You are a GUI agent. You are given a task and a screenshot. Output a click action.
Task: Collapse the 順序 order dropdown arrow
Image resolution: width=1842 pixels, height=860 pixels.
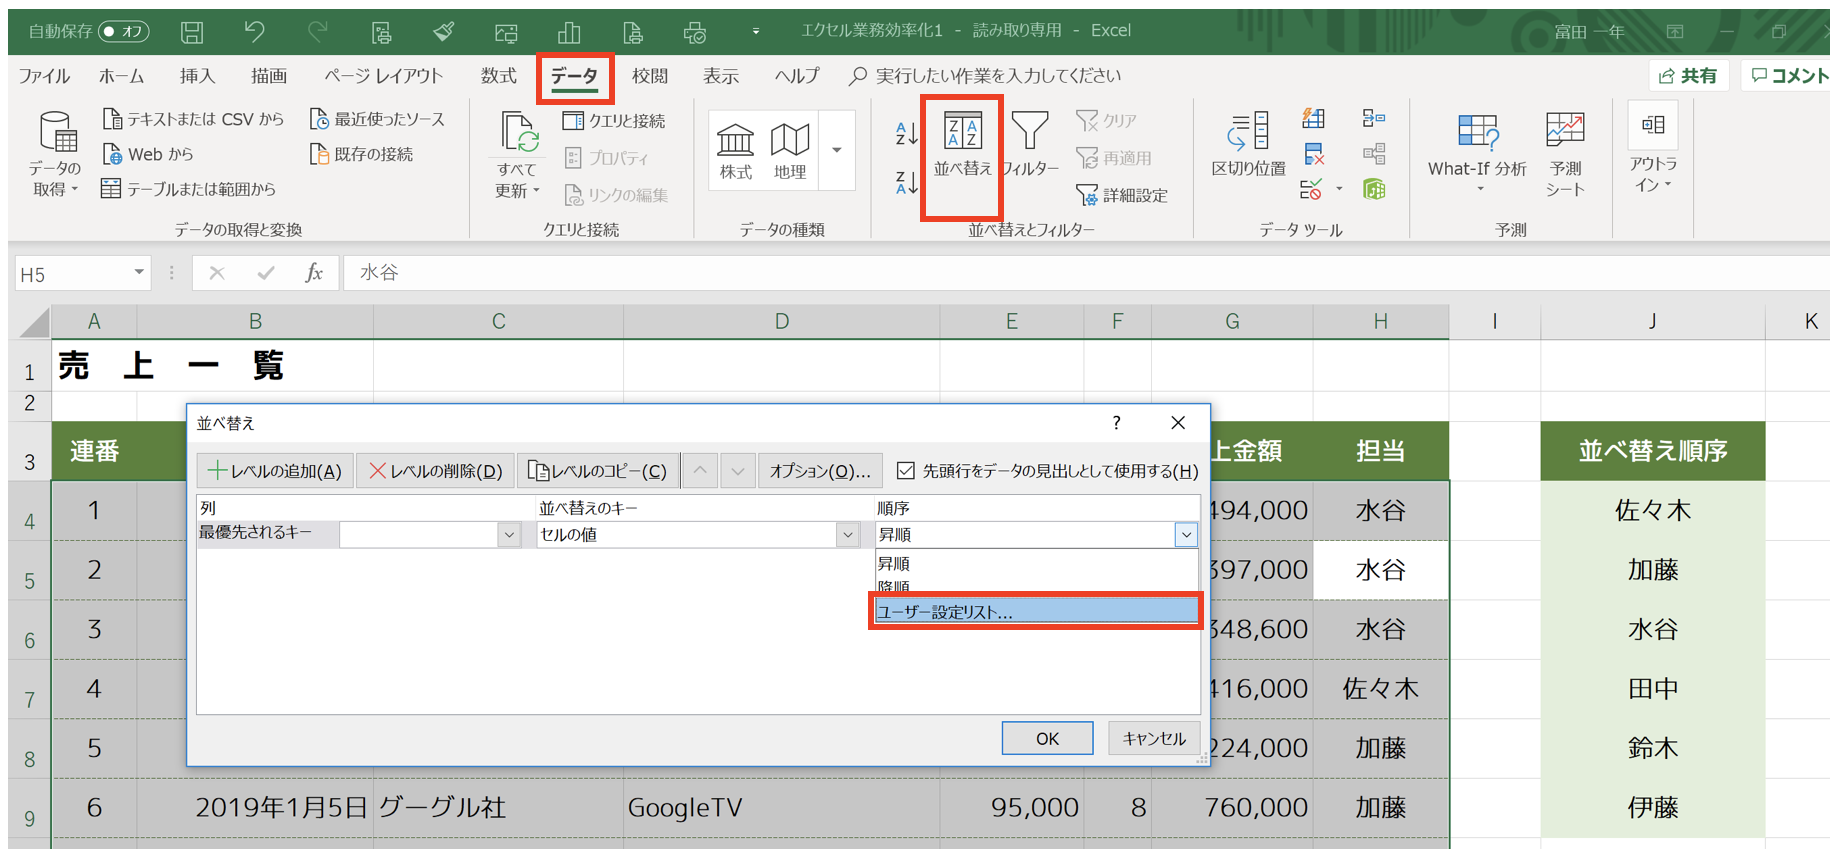pos(1186,535)
